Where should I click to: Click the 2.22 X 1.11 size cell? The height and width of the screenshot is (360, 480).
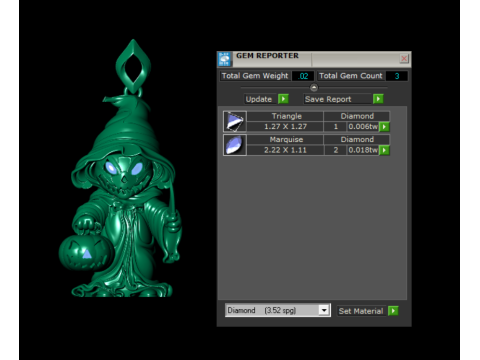(x=285, y=150)
